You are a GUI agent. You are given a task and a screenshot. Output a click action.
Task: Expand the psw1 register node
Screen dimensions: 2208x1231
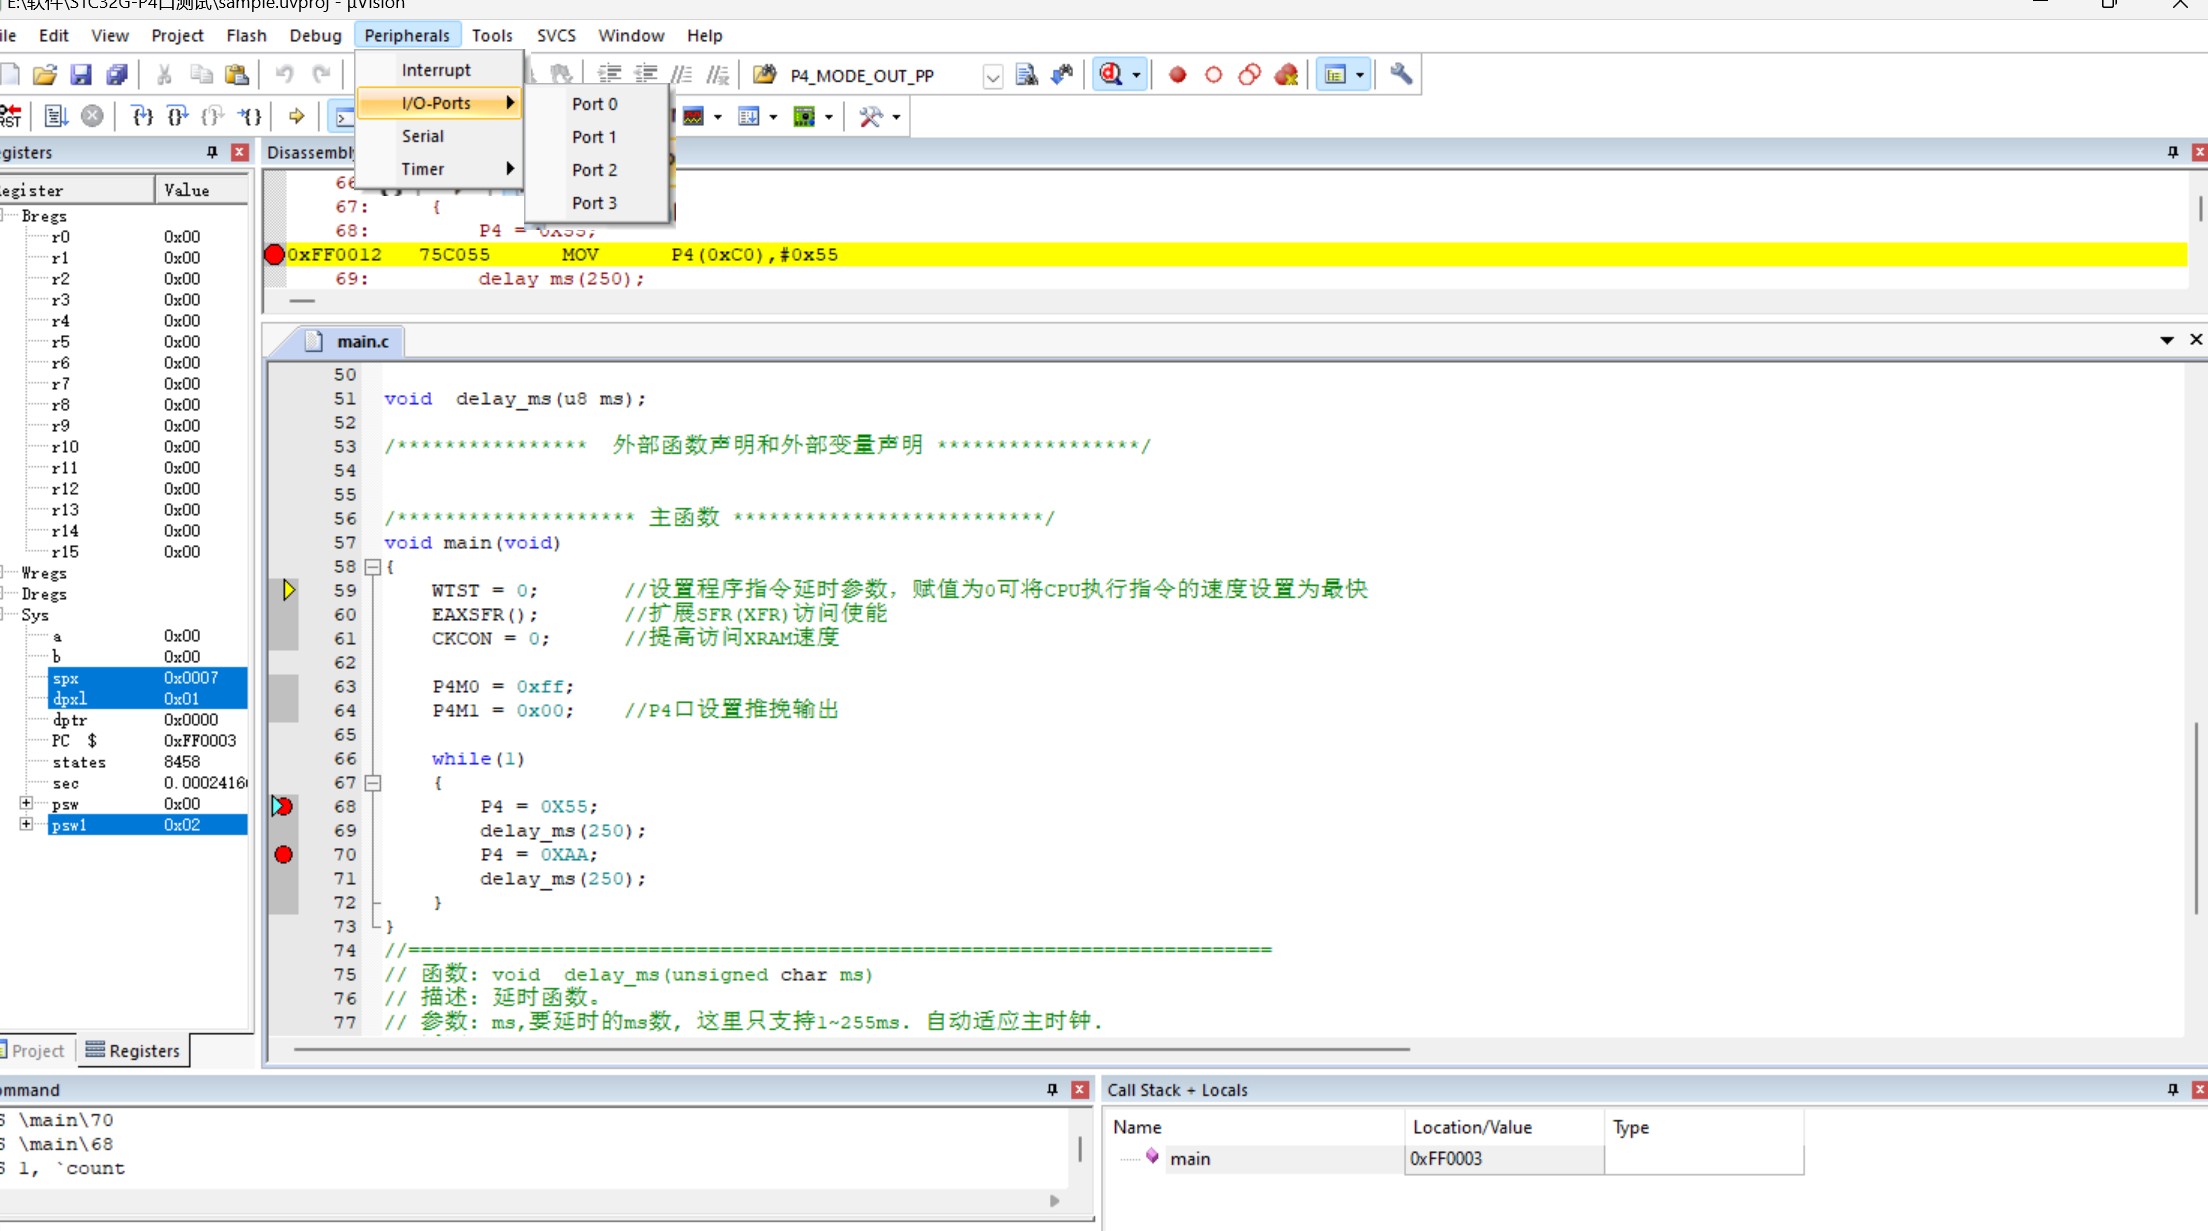pos(27,824)
